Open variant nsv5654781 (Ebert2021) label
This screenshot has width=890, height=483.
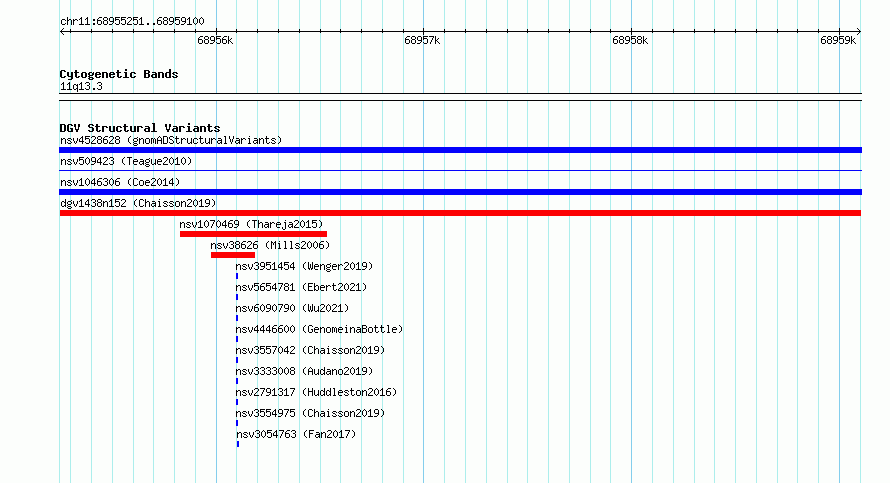(x=301, y=287)
